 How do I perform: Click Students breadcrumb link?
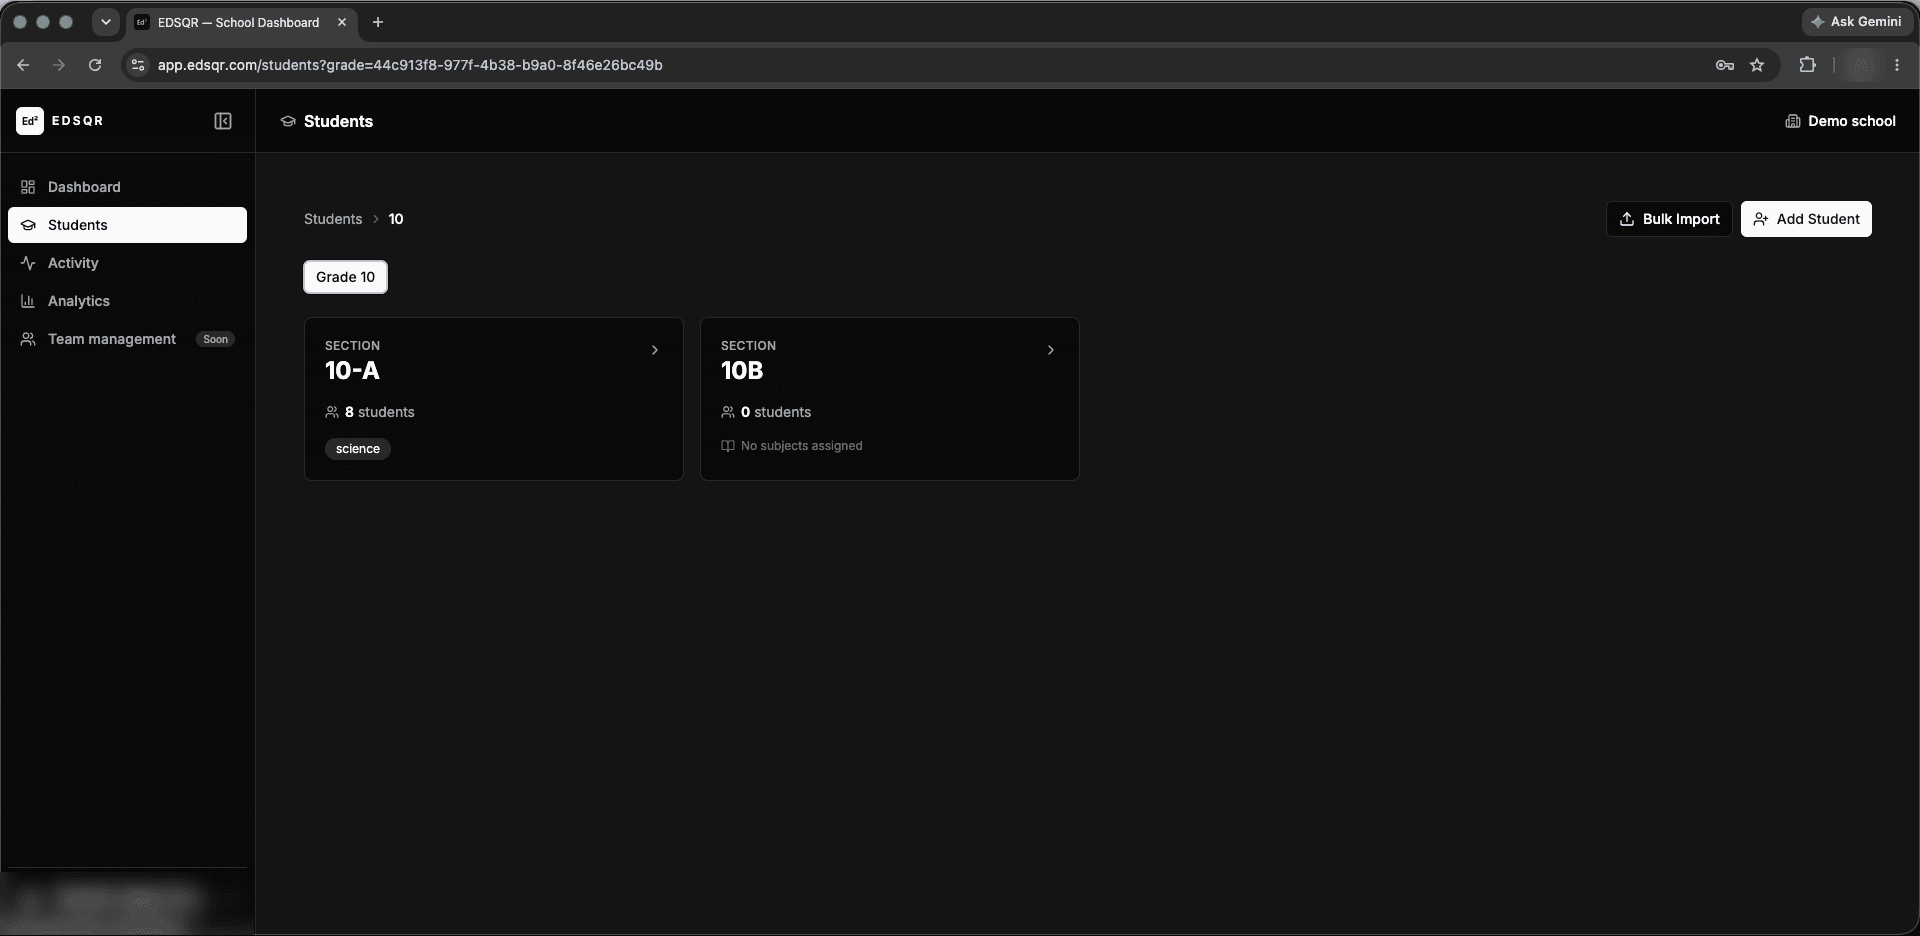pyautogui.click(x=333, y=219)
